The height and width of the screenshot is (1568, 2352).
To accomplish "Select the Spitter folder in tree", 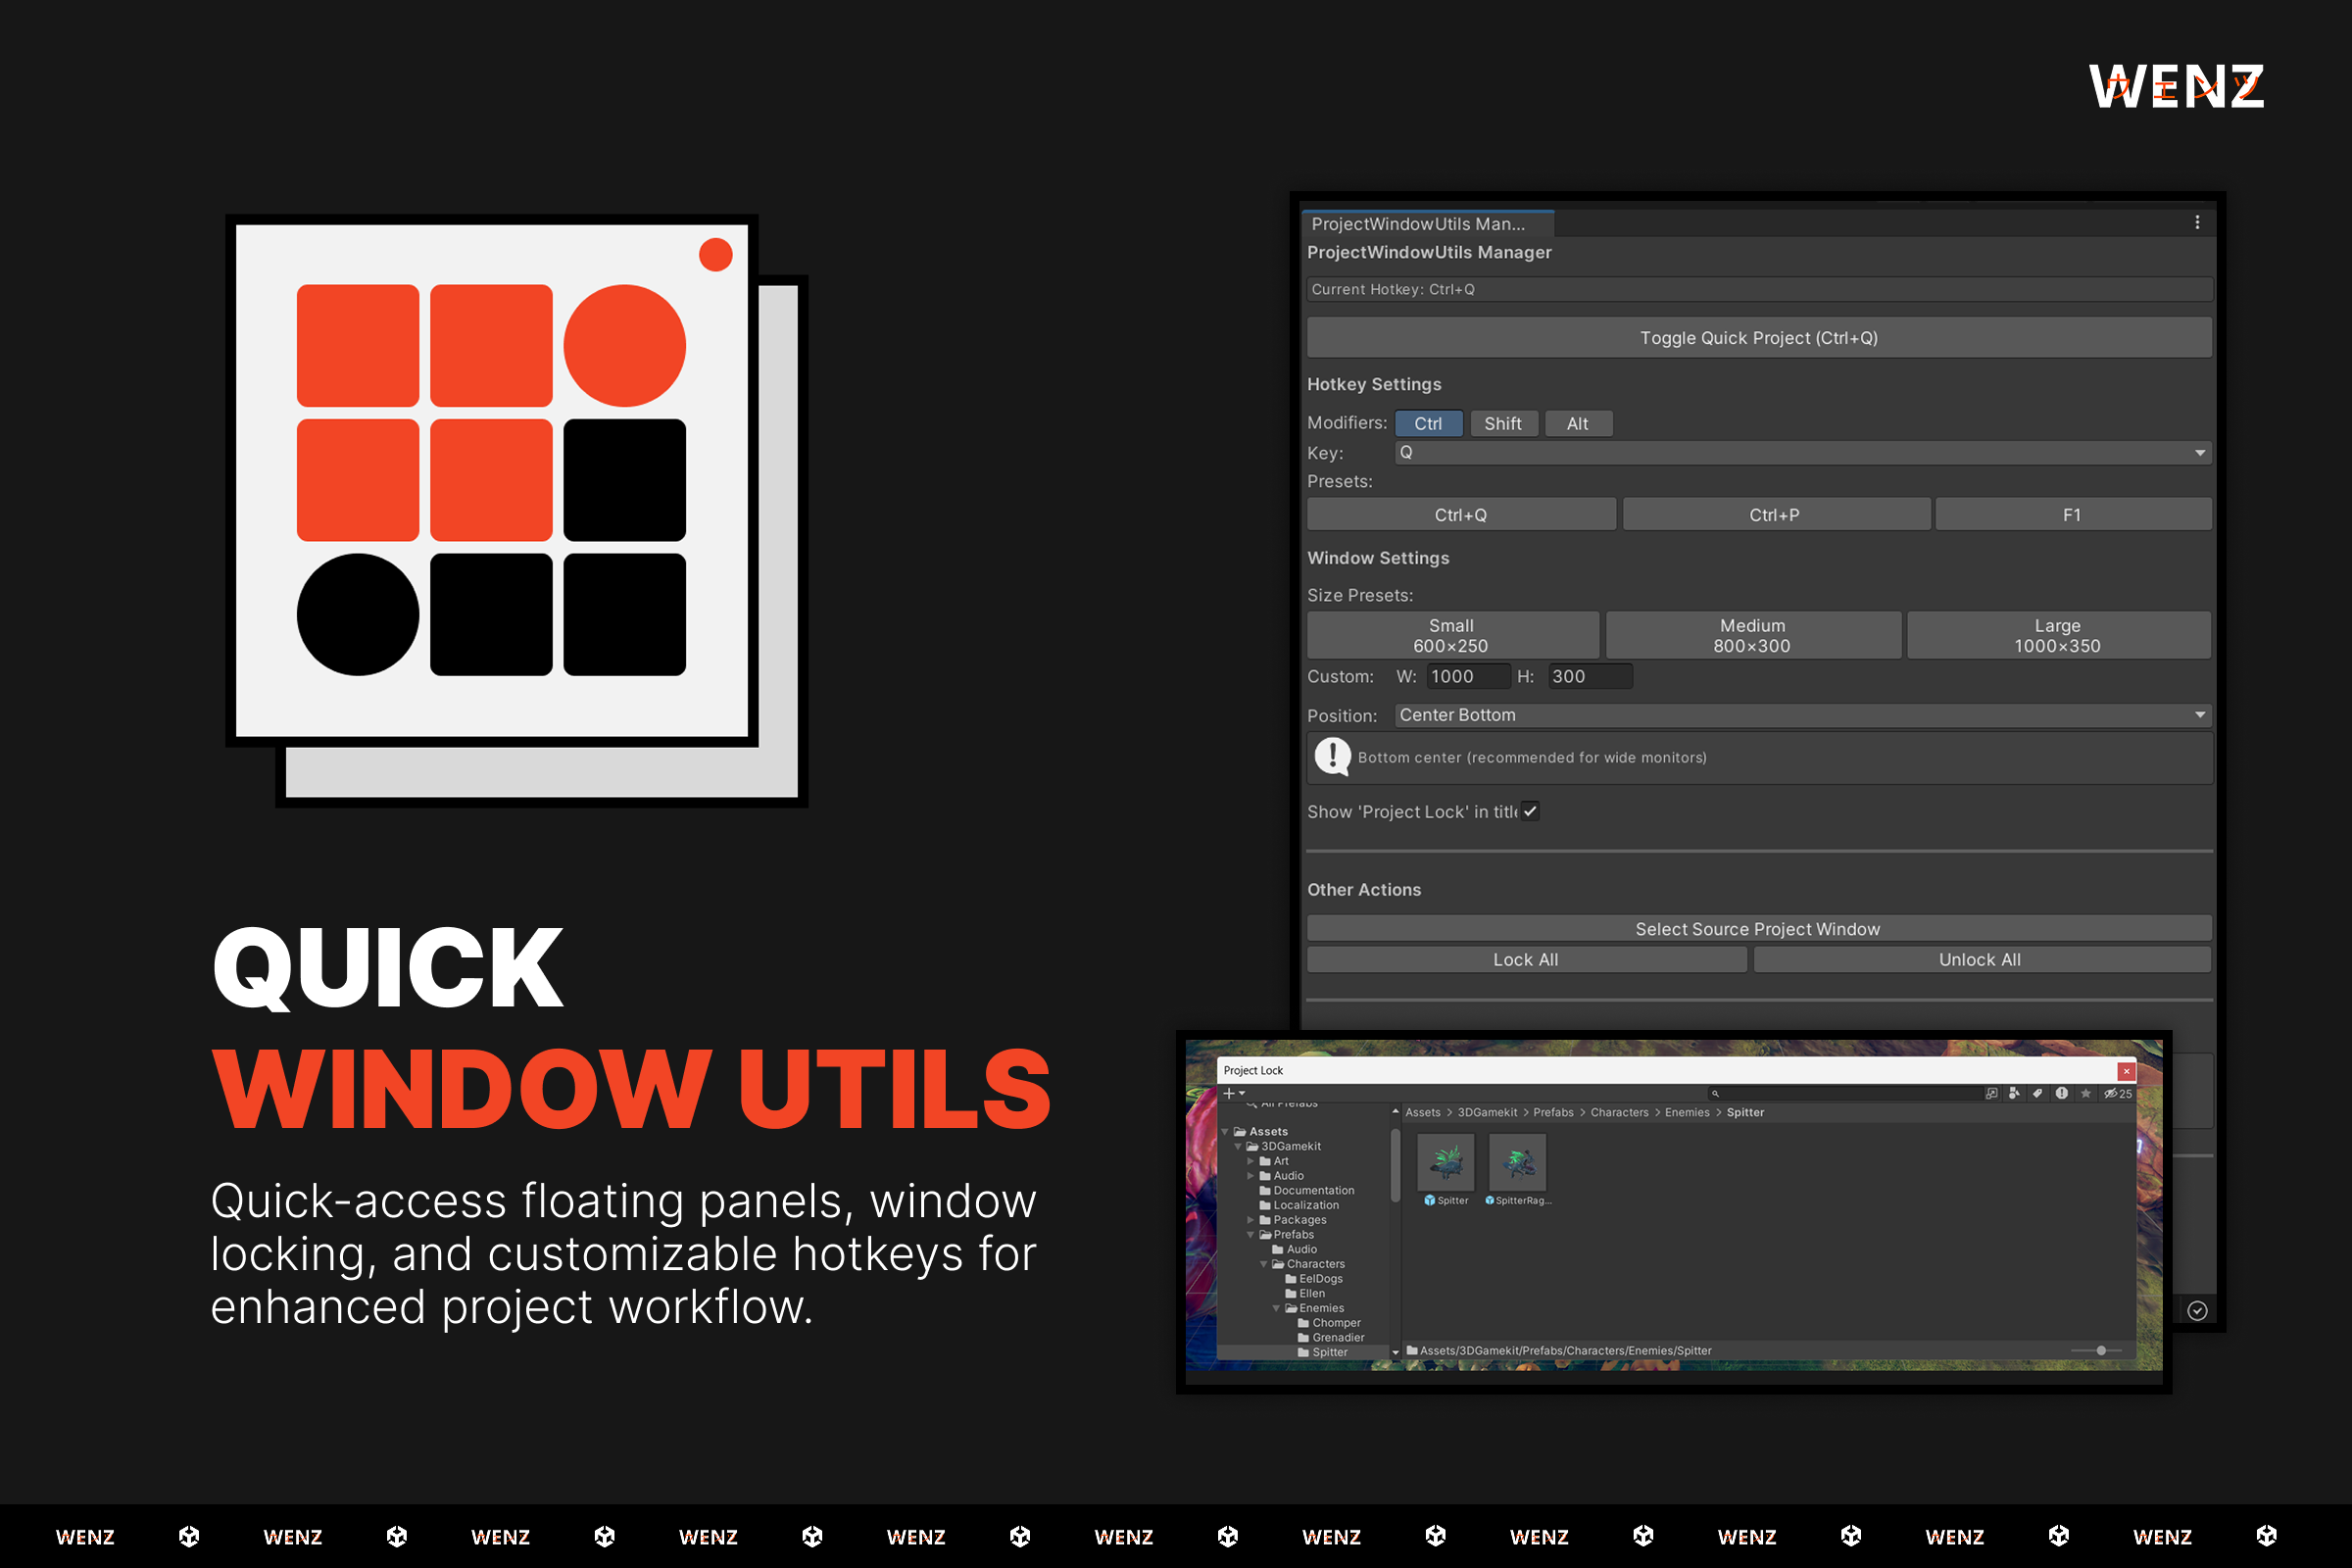I will coord(1305,1353).
